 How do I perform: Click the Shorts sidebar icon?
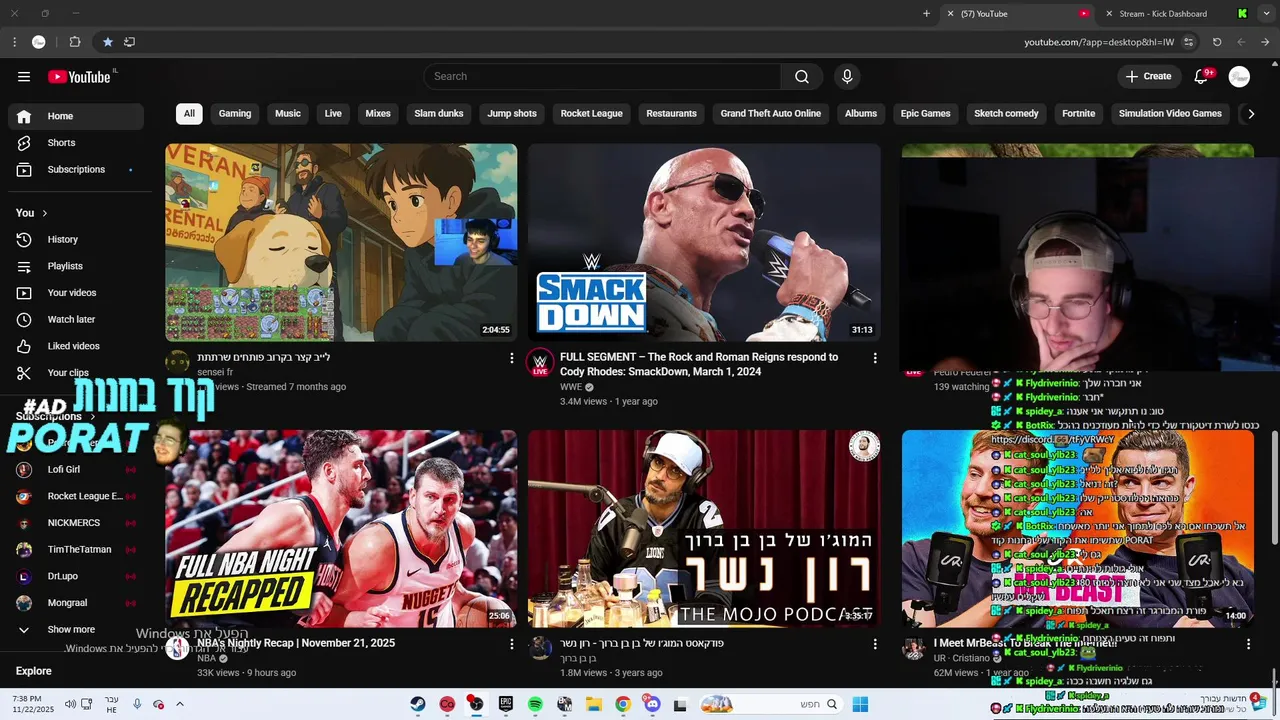pos(24,143)
